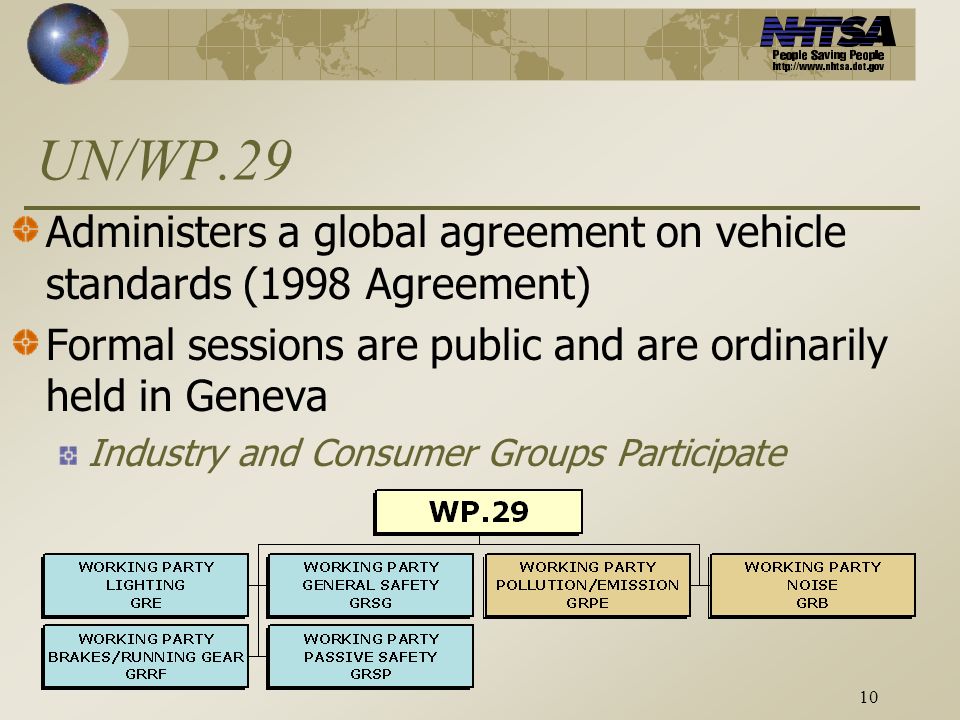Viewport: 960px width, 720px height.
Task: Select the Working Party Pollution/Emission GRPE box
Action: pyautogui.click(x=587, y=585)
